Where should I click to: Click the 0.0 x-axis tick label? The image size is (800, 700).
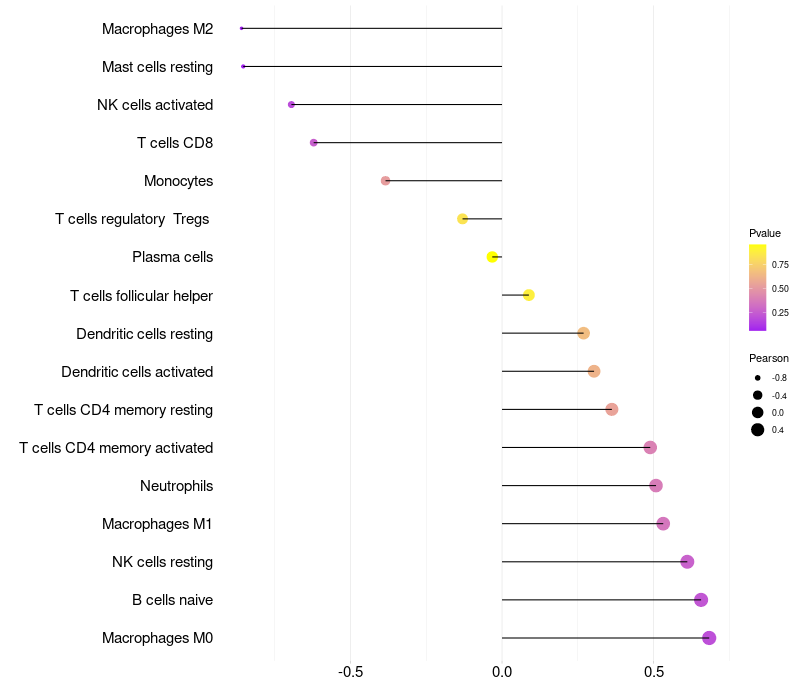[502, 672]
